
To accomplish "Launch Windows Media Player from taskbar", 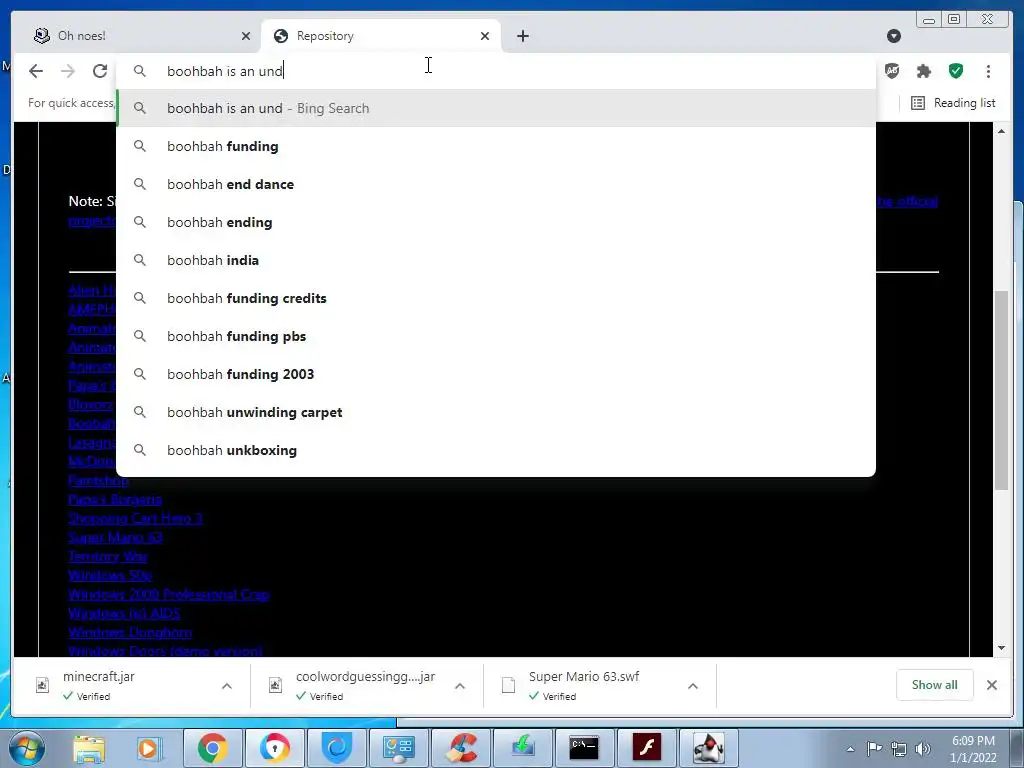I will 149,748.
